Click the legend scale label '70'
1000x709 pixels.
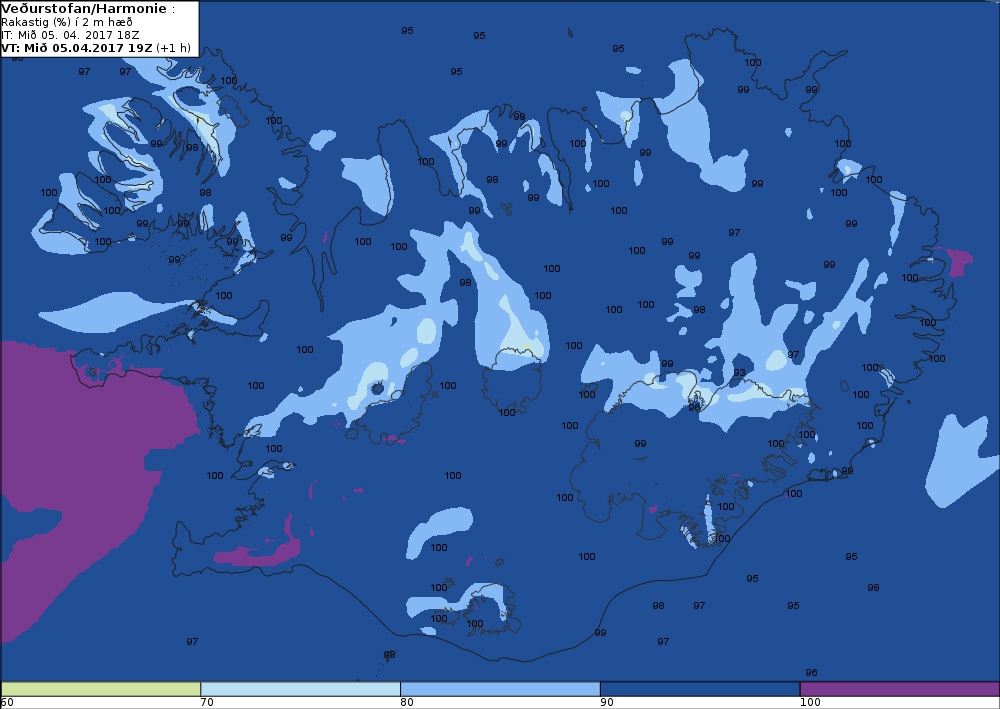pyautogui.click(x=207, y=702)
